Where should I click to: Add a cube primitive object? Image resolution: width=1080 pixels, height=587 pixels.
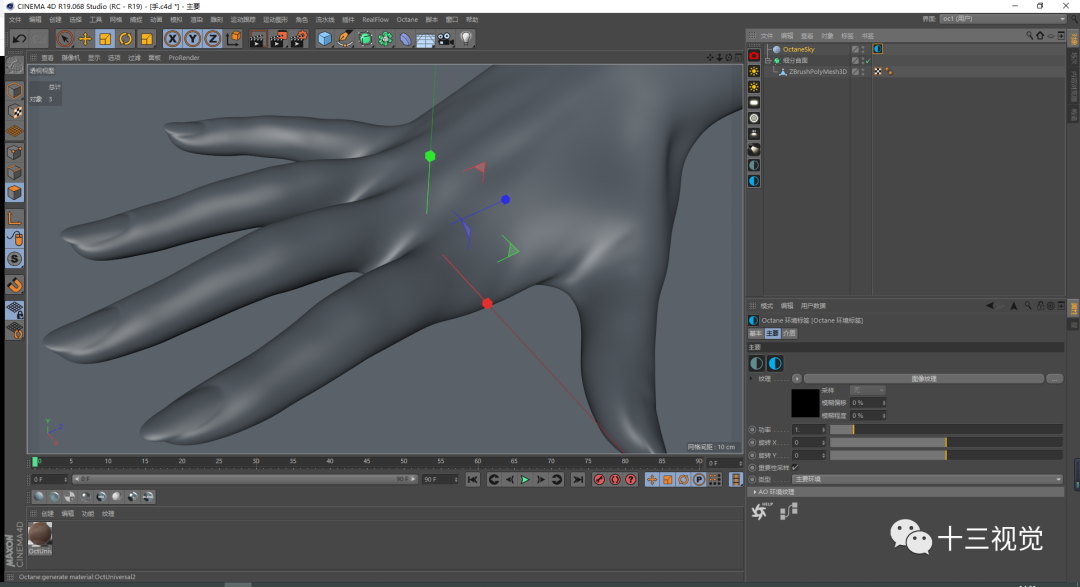(324, 39)
